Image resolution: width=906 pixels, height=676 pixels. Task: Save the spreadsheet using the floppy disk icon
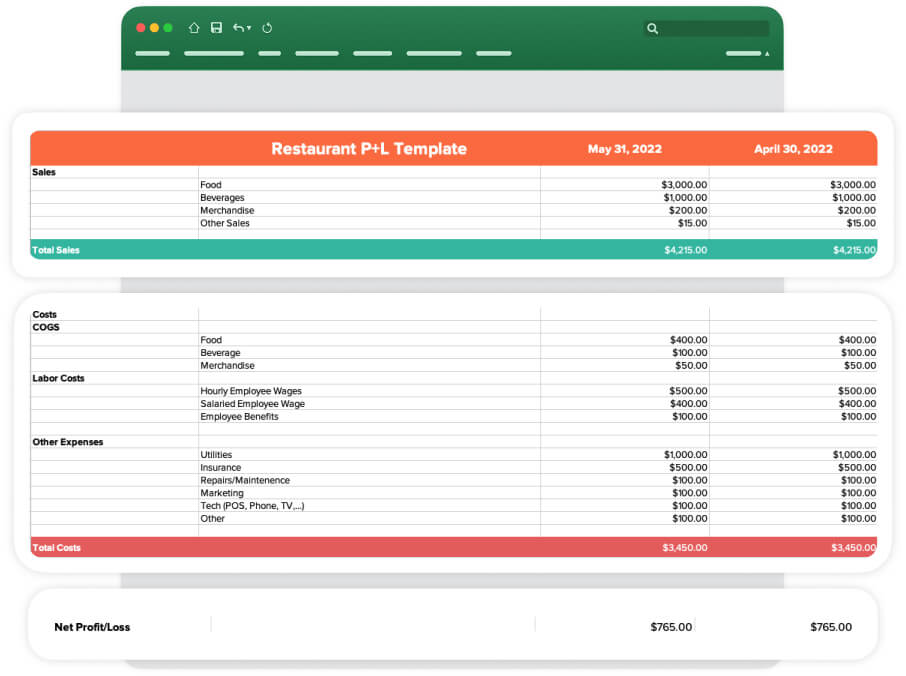pyautogui.click(x=216, y=28)
